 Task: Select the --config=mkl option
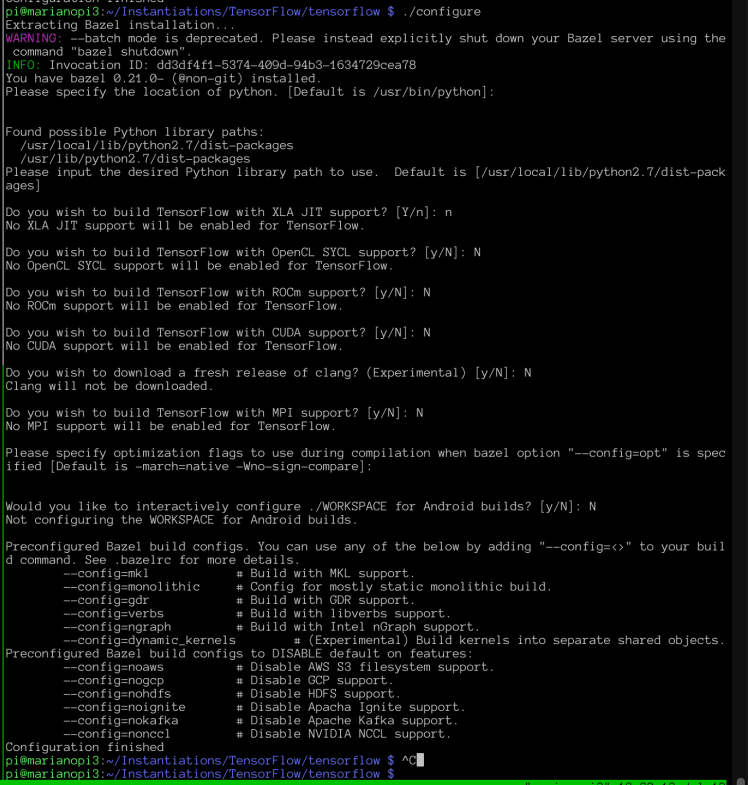106,573
